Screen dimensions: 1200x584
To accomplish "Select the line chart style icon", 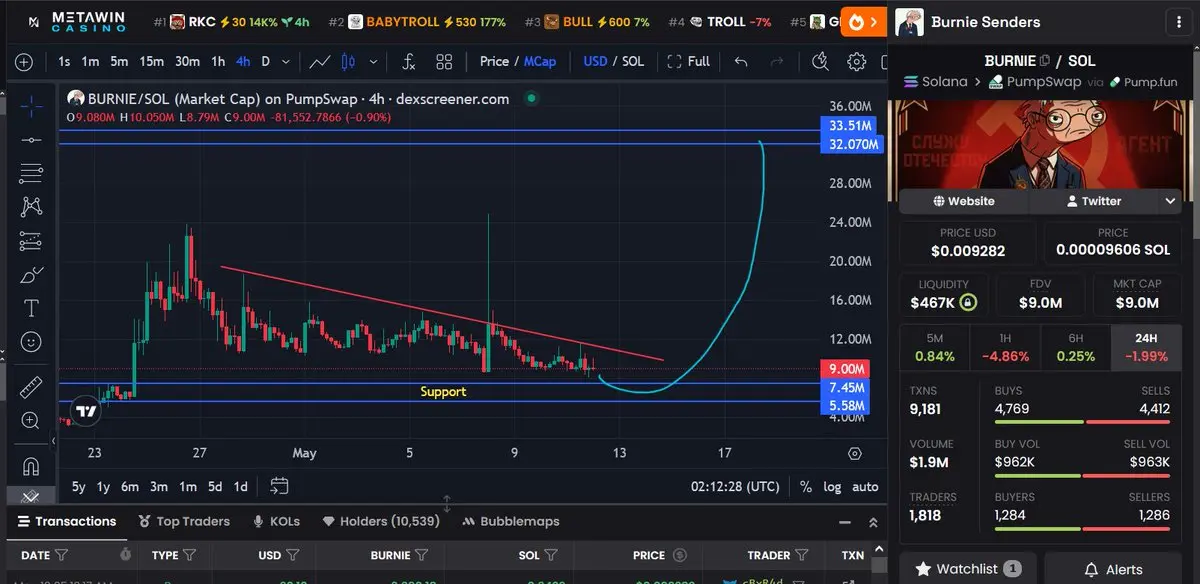I will pos(320,62).
